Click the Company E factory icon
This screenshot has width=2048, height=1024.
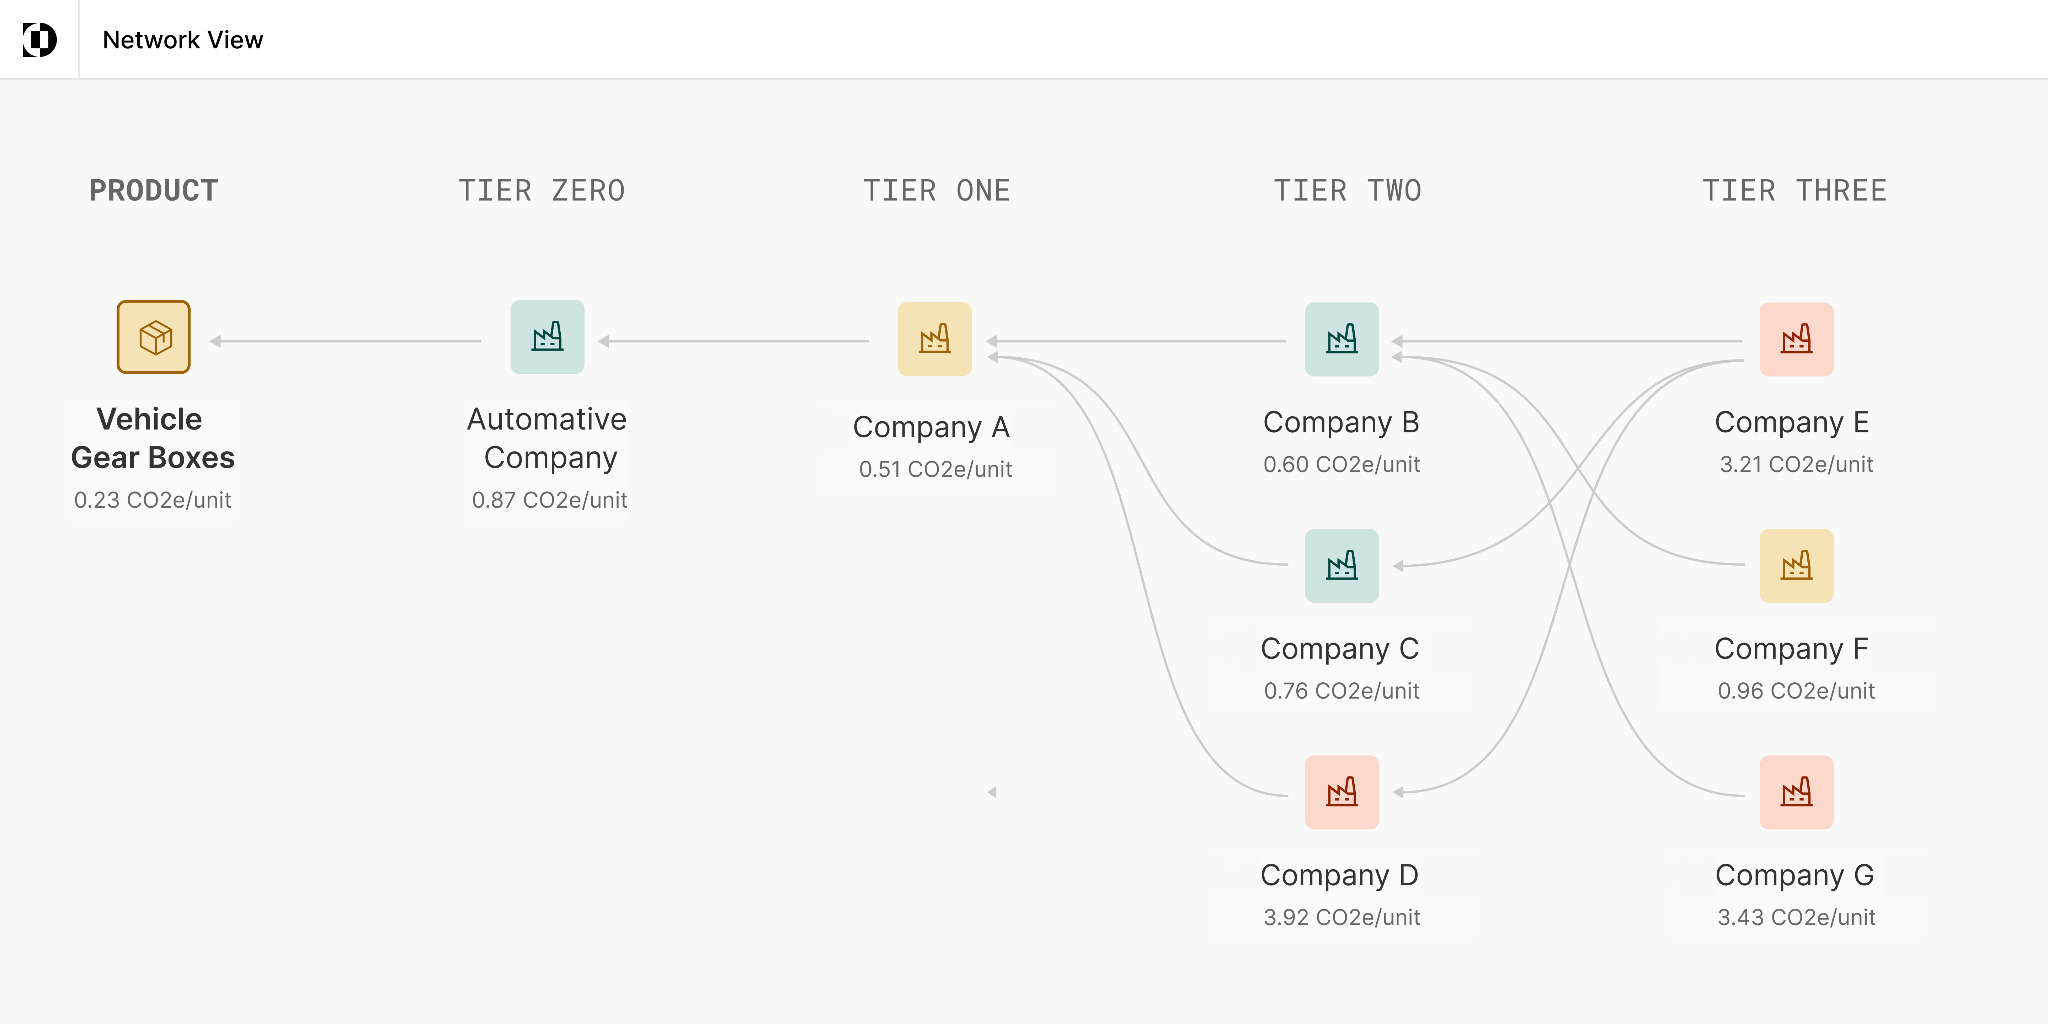point(1796,339)
